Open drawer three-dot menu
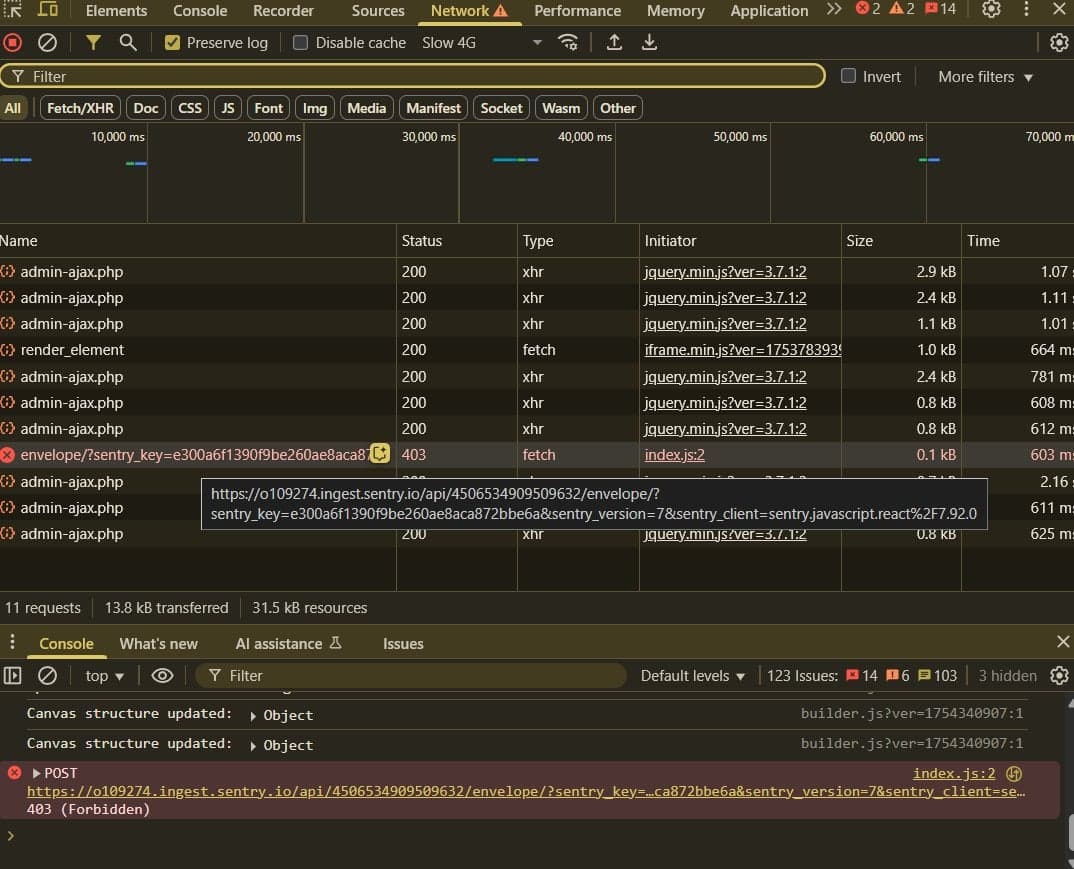This screenshot has height=869, width=1074. (12, 642)
